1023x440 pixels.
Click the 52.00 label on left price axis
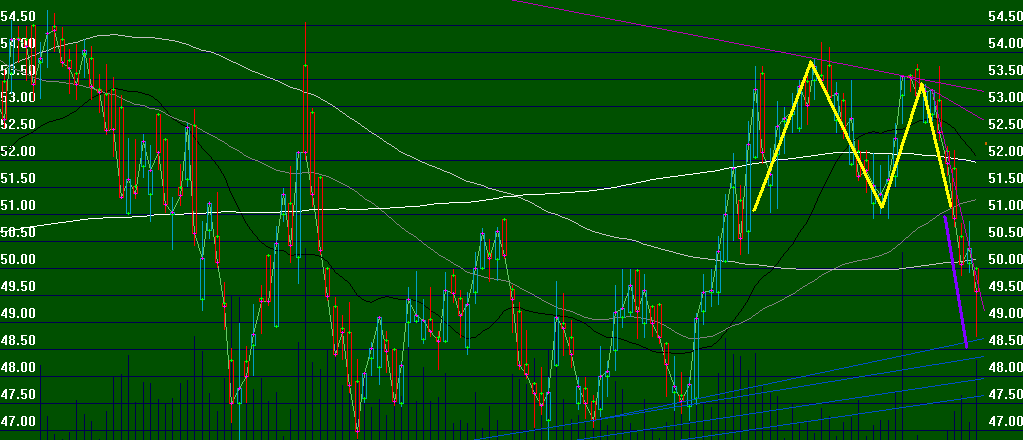coord(18,151)
